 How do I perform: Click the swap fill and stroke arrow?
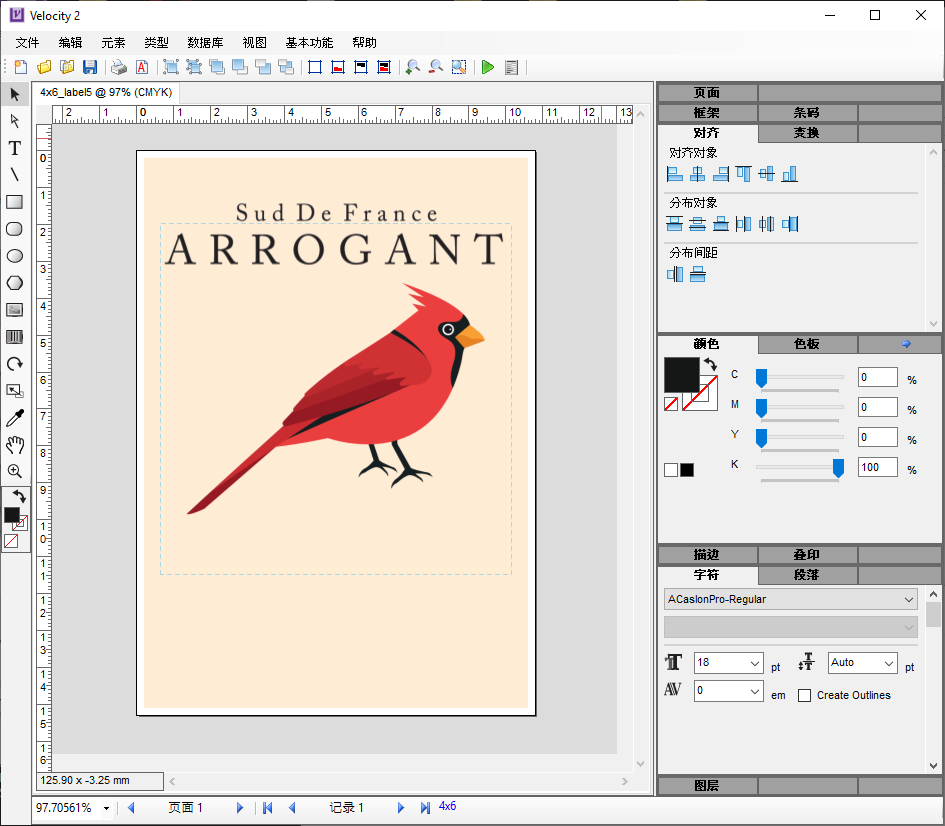[x=710, y=365]
